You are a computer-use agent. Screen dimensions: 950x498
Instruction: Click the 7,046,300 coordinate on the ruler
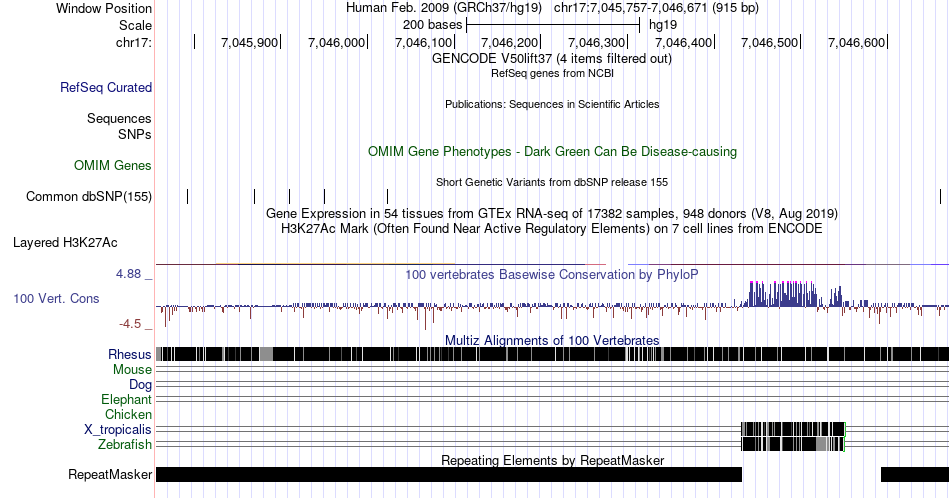pyautogui.click(x=596, y=42)
